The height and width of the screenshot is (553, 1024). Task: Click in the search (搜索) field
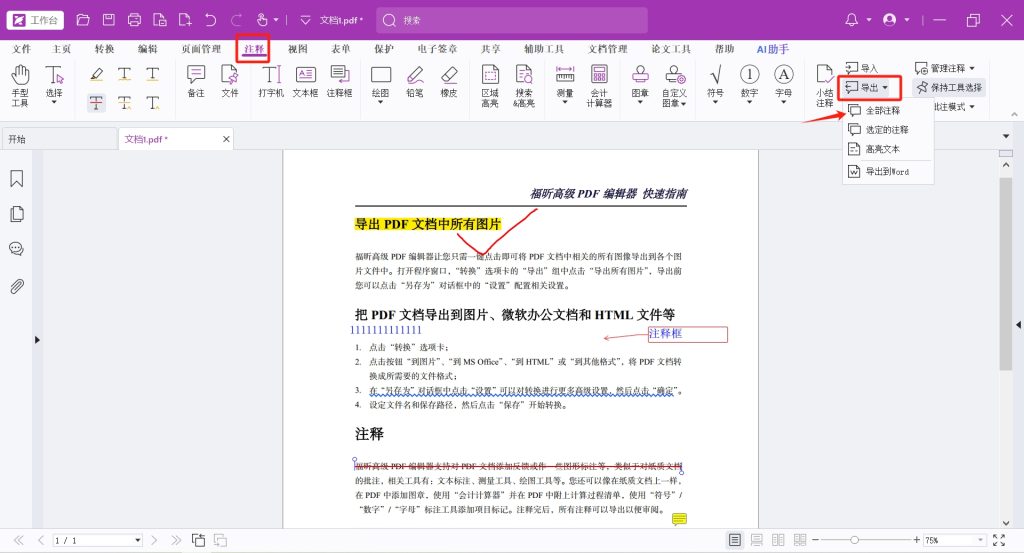(x=512, y=20)
